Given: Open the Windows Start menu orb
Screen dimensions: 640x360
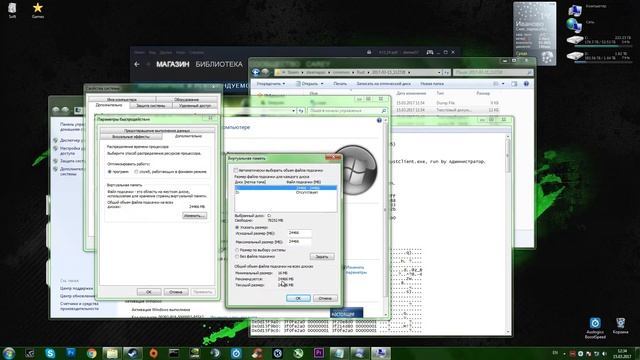Looking at the screenshot, I should (x=9, y=353).
